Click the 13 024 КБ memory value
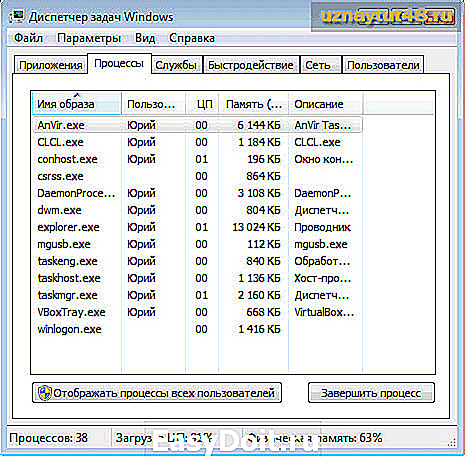 [x=256, y=227]
